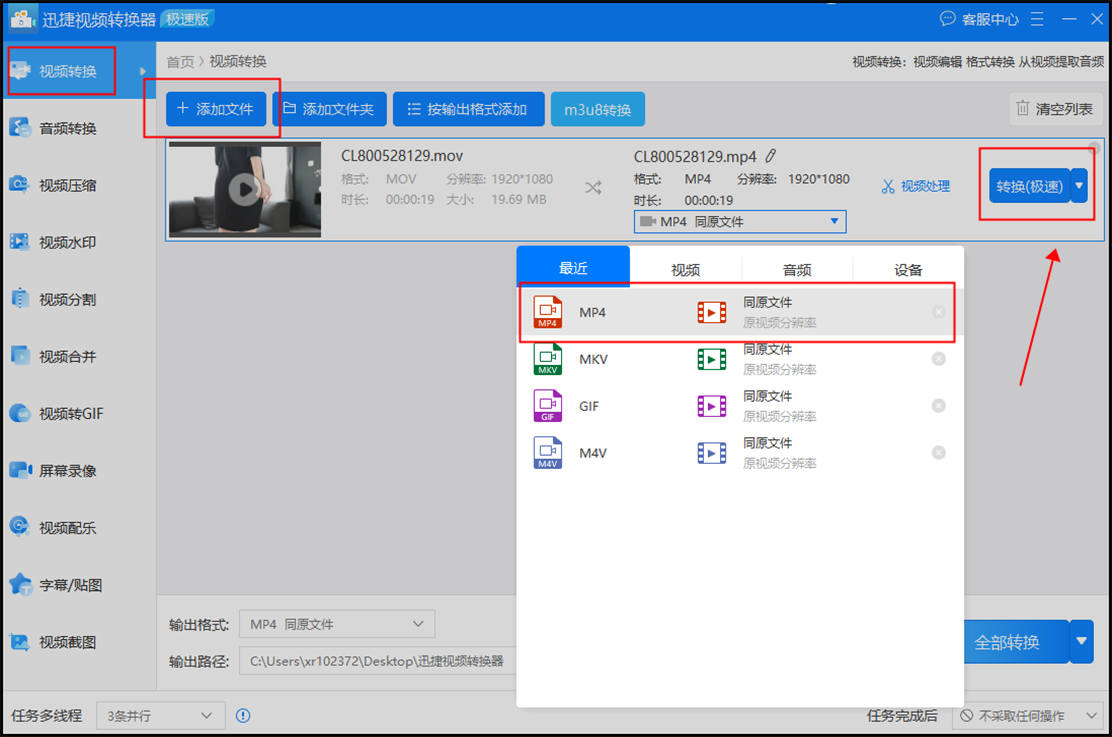
Task: Remove GIF from the recent list
Action: (x=938, y=406)
